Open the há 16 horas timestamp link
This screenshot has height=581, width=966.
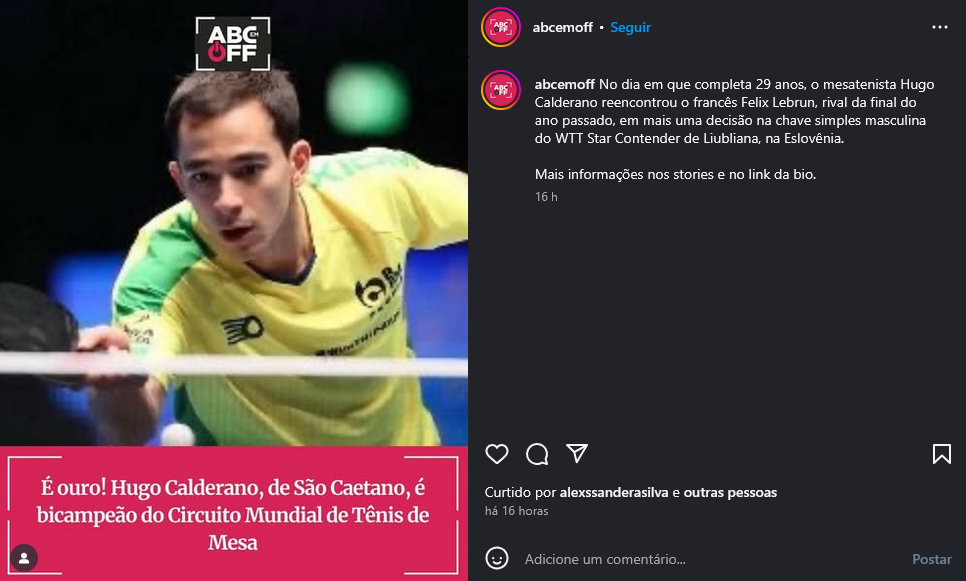516,511
